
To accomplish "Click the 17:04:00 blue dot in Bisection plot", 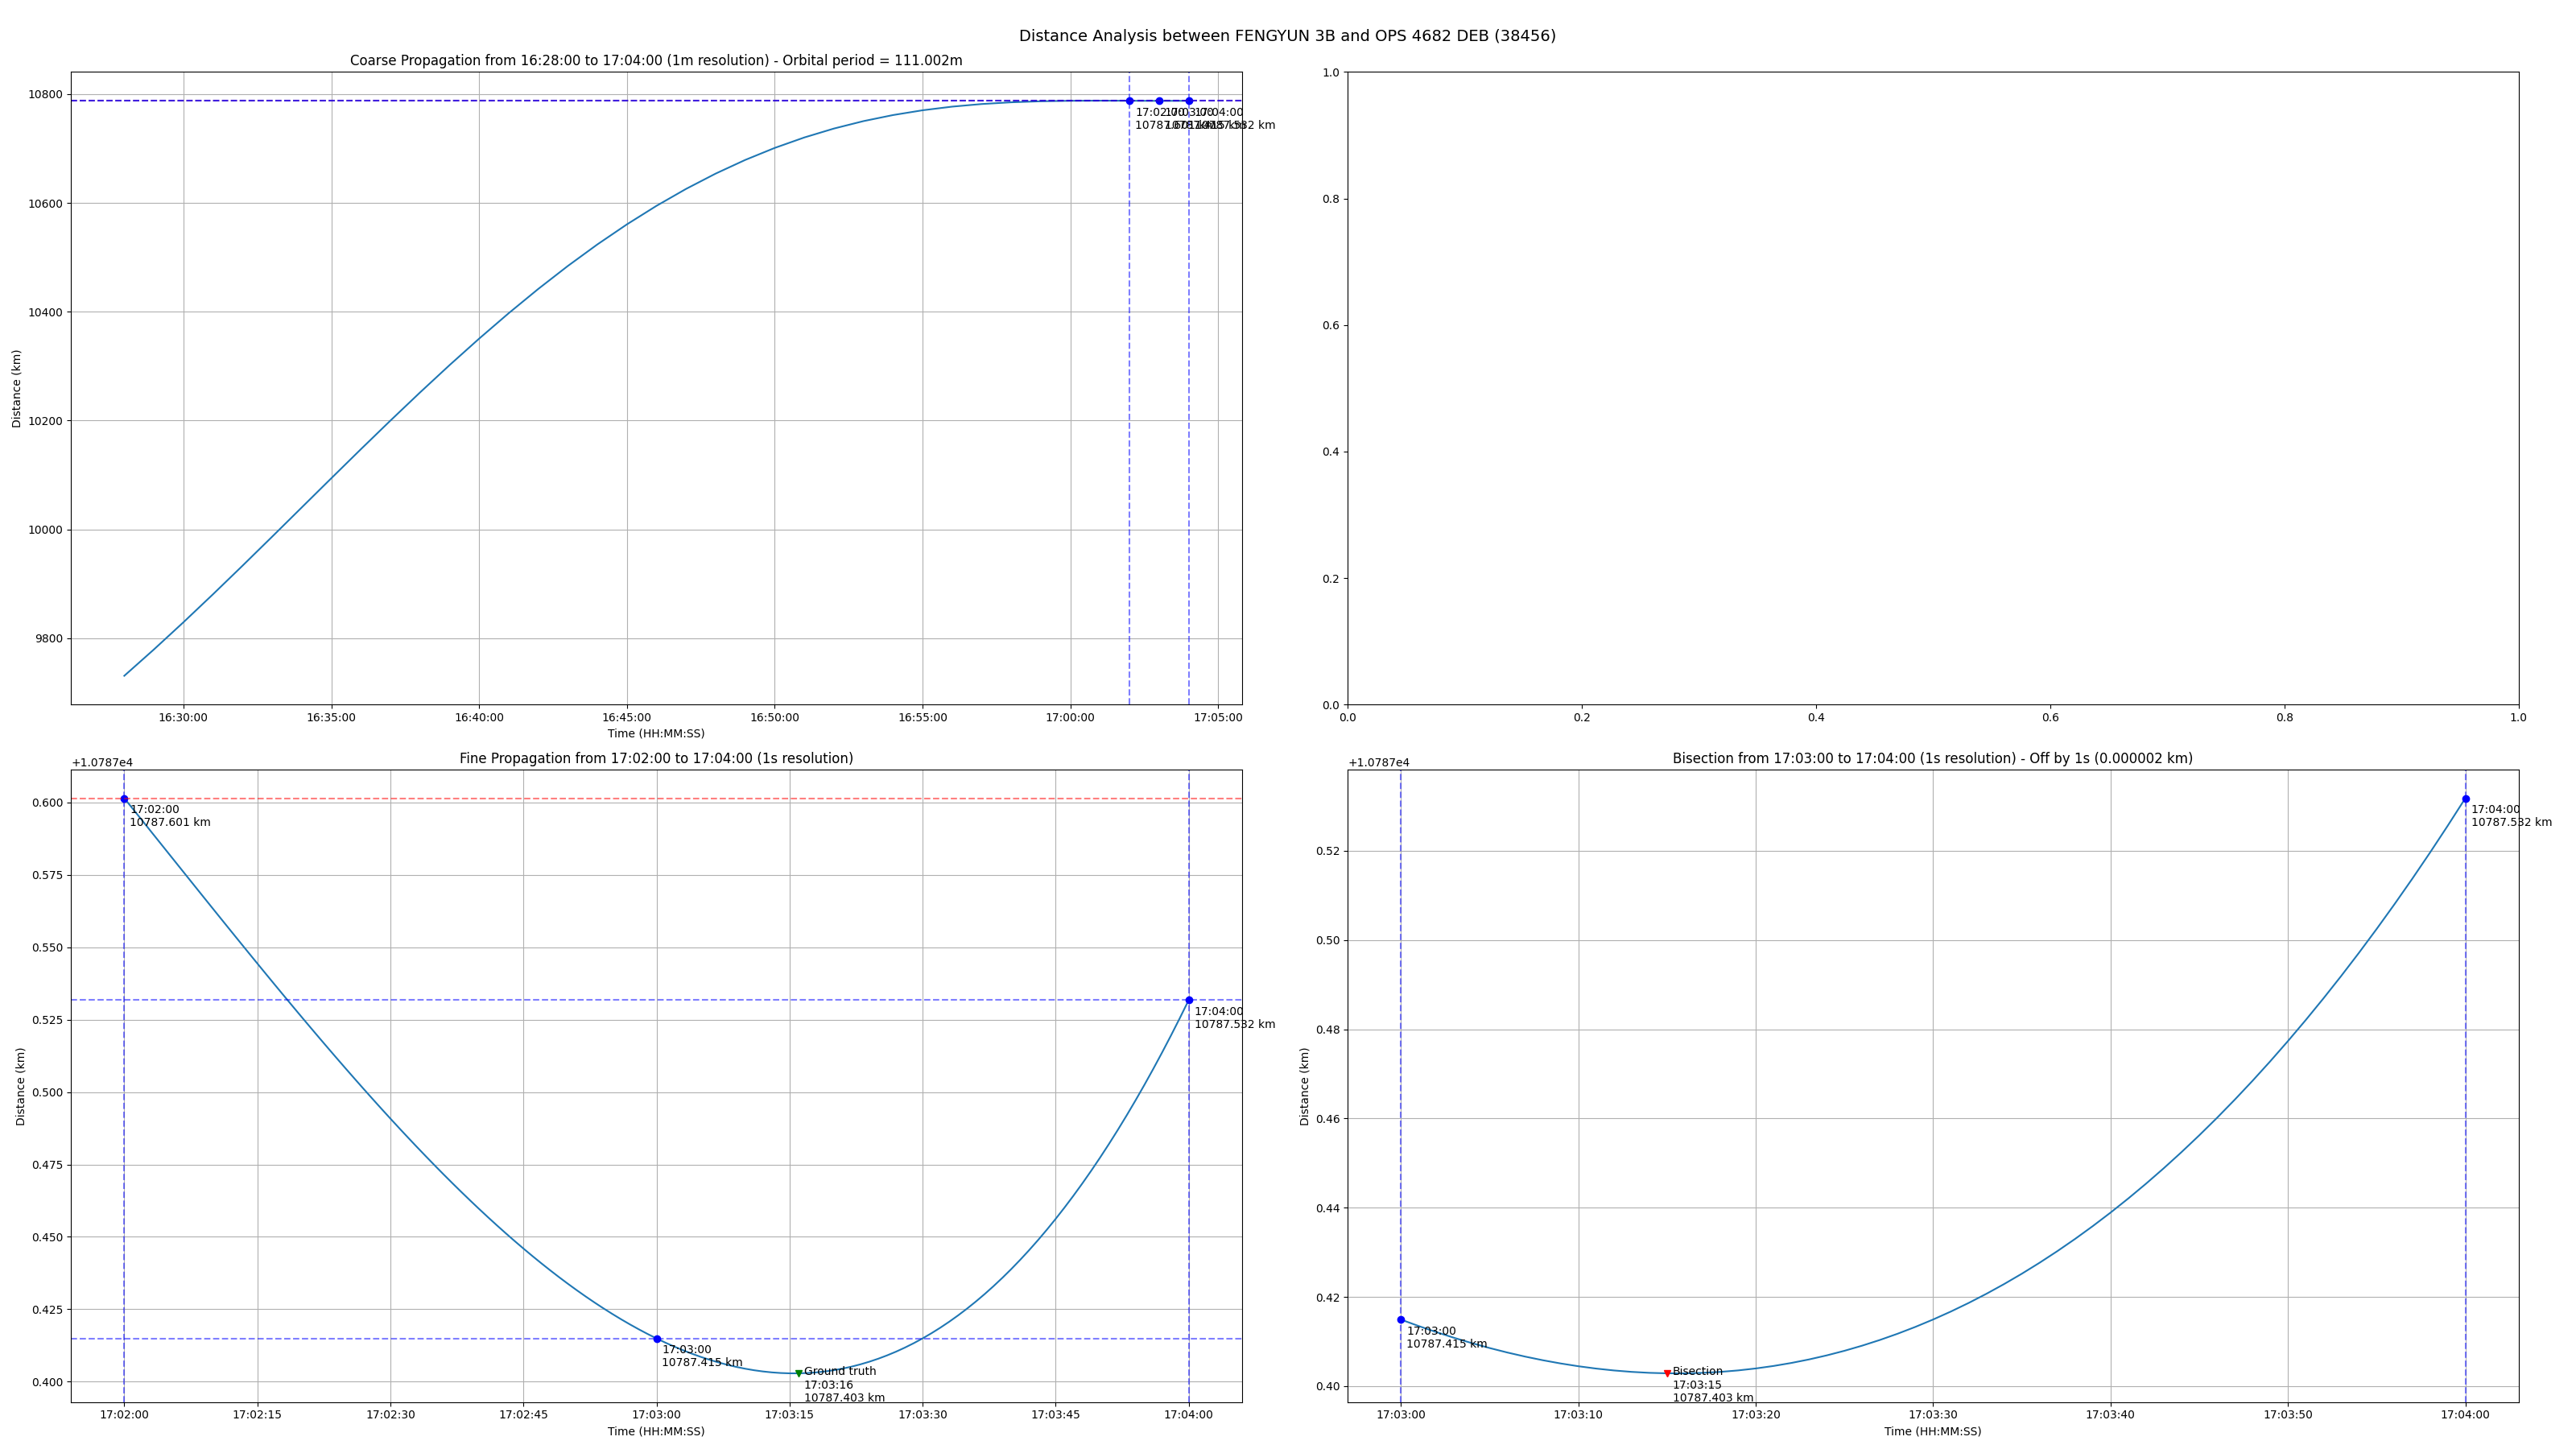I will coord(2466,799).
